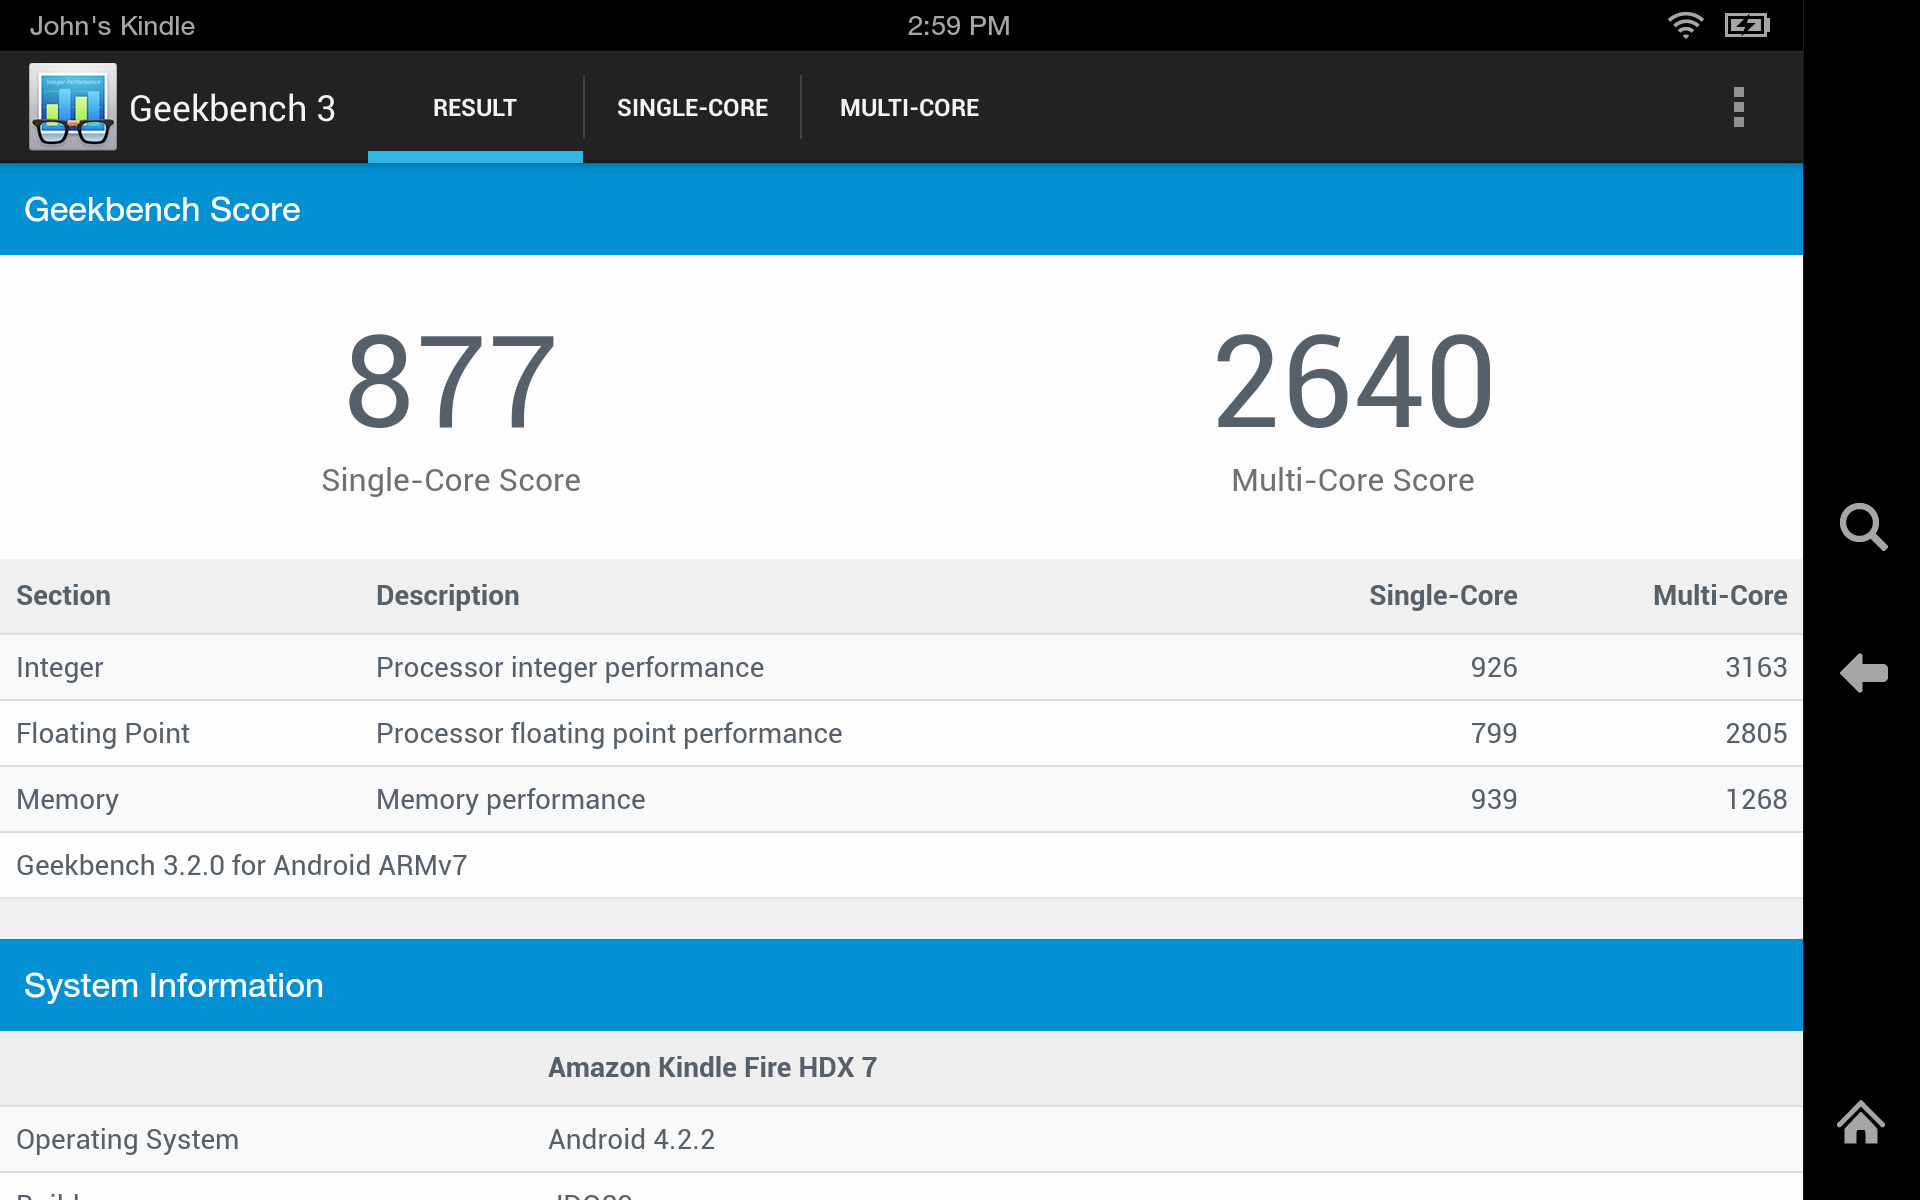This screenshot has width=1920, height=1200.
Task: Tap the Geekbench Score header banner
Action: 161,209
